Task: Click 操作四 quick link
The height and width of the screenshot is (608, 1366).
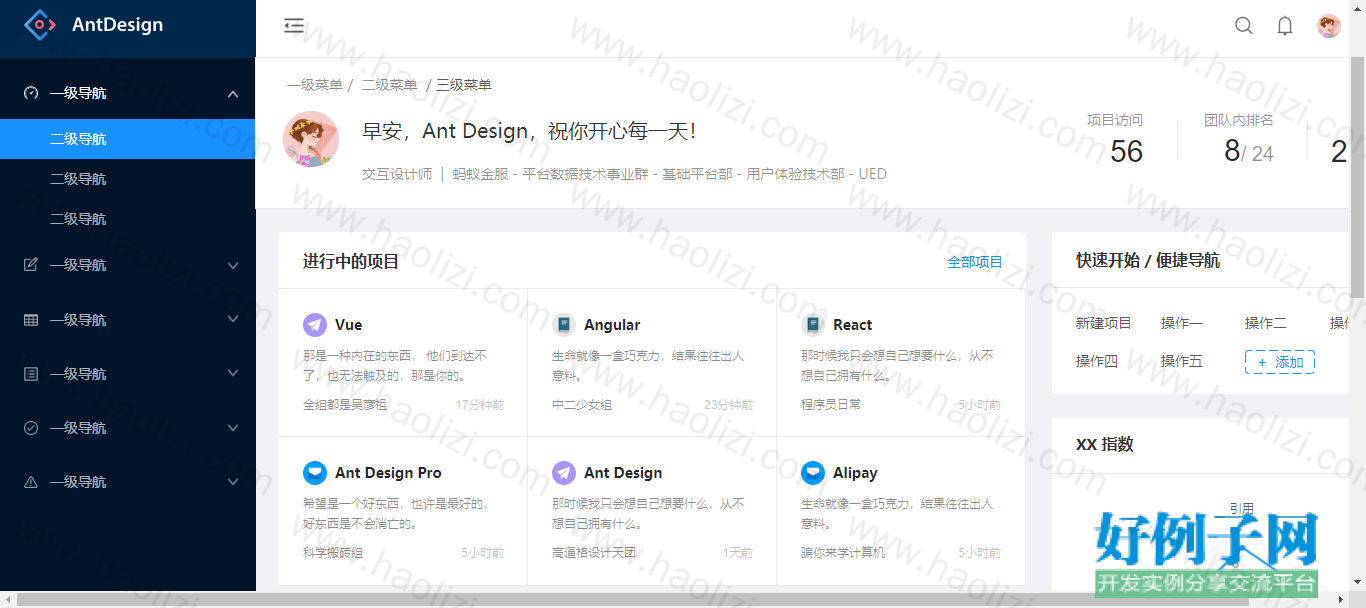Action: click(1097, 361)
